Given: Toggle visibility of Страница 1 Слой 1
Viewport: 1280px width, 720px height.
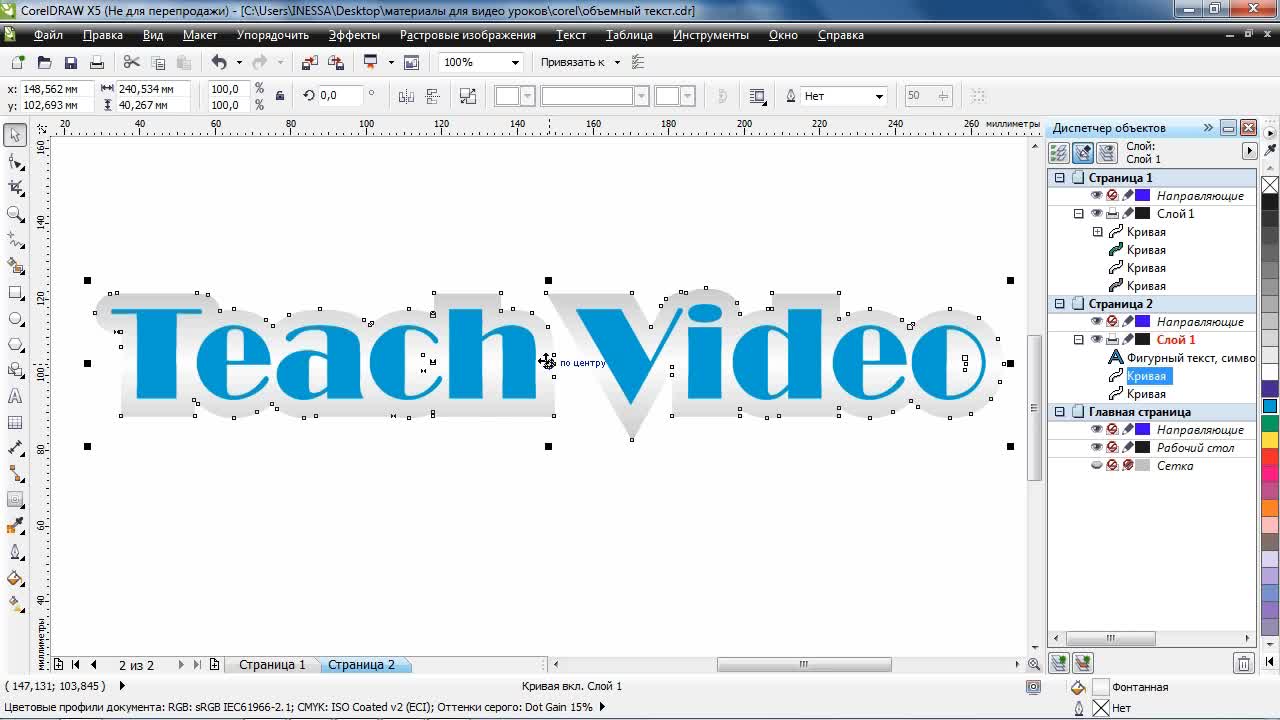Looking at the screenshot, I should (x=1096, y=214).
